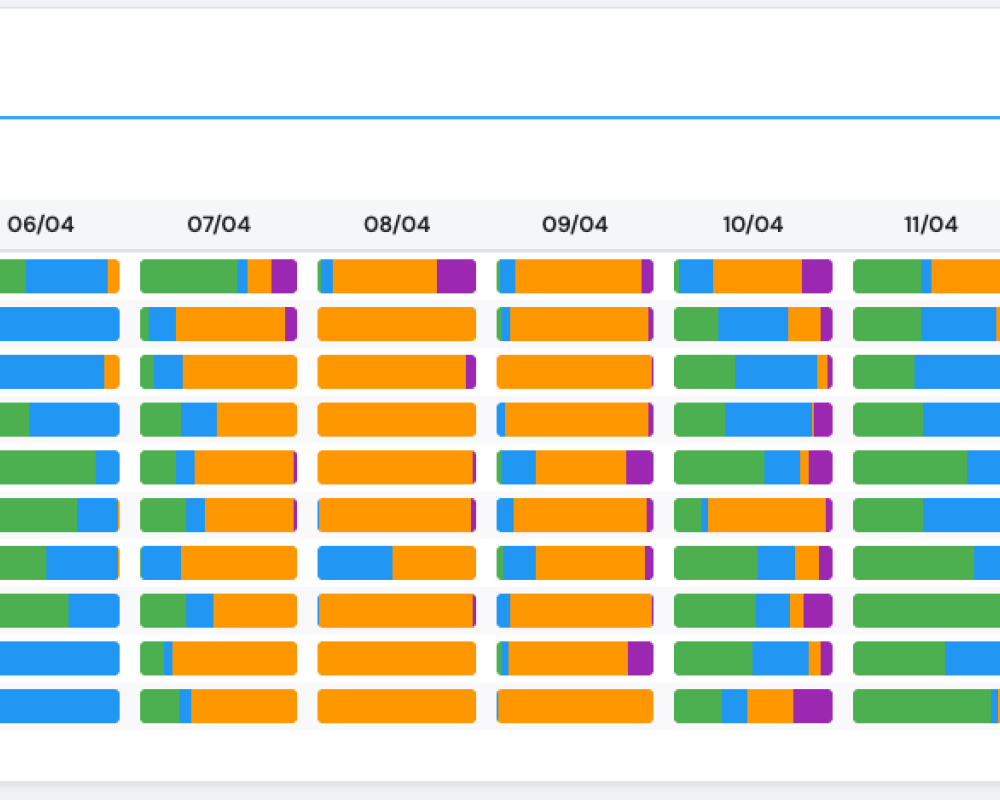Choose the 08/04 date header
Screen dimensions: 1000x800
[x=397, y=225]
